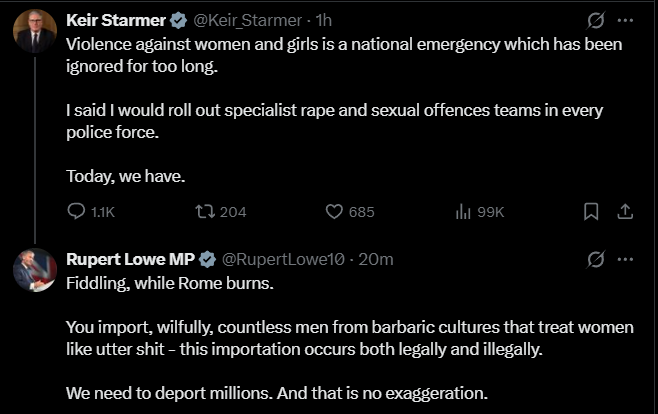Viewport: 658px width, 414px height.
Task: View analytics for Keir Starmer's post
Action: coord(463,212)
